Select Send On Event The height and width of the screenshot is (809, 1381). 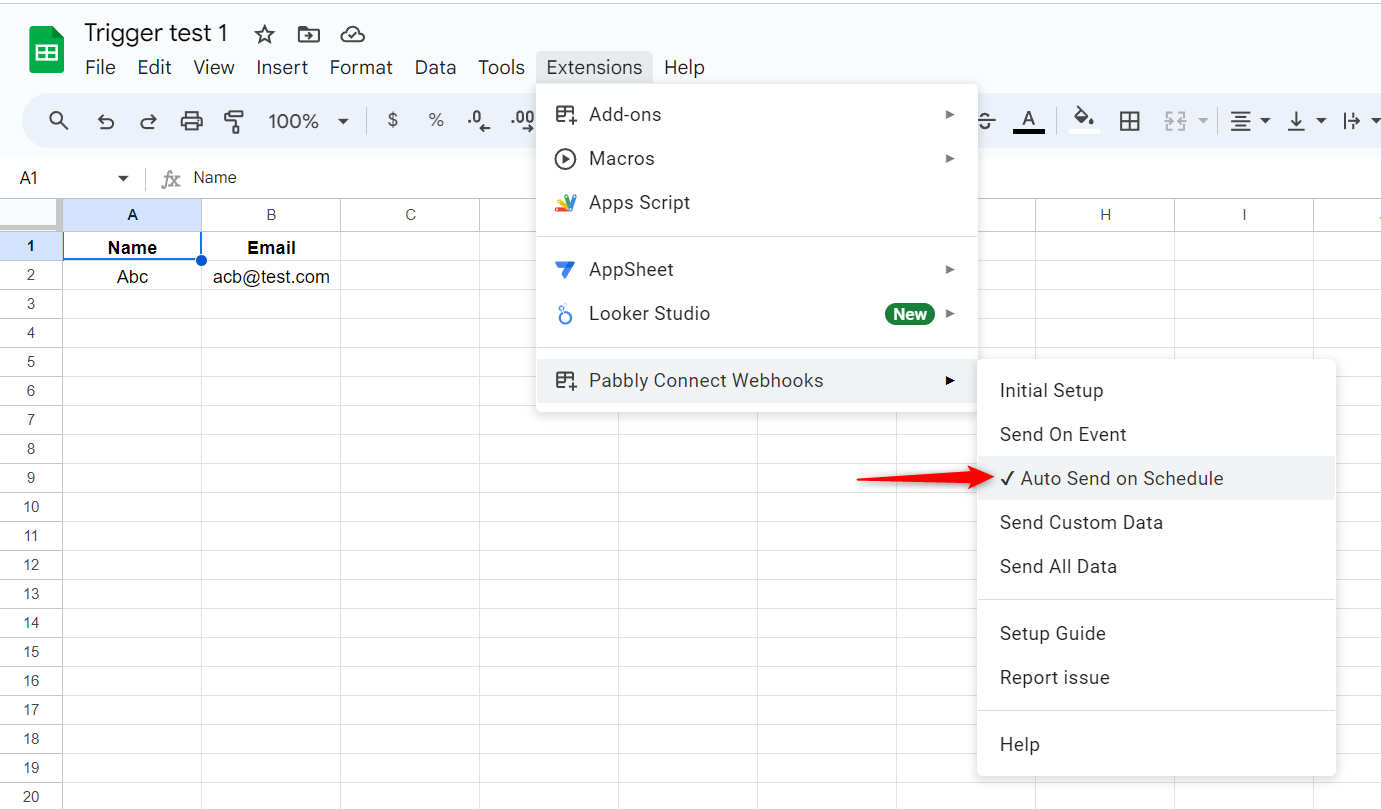1156,435
